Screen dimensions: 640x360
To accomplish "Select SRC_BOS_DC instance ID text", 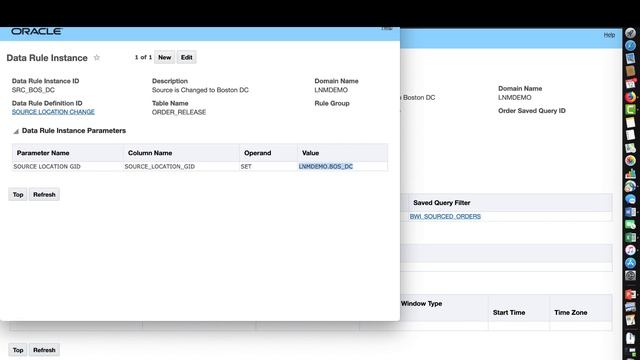I will pyautogui.click(x=33, y=90).
